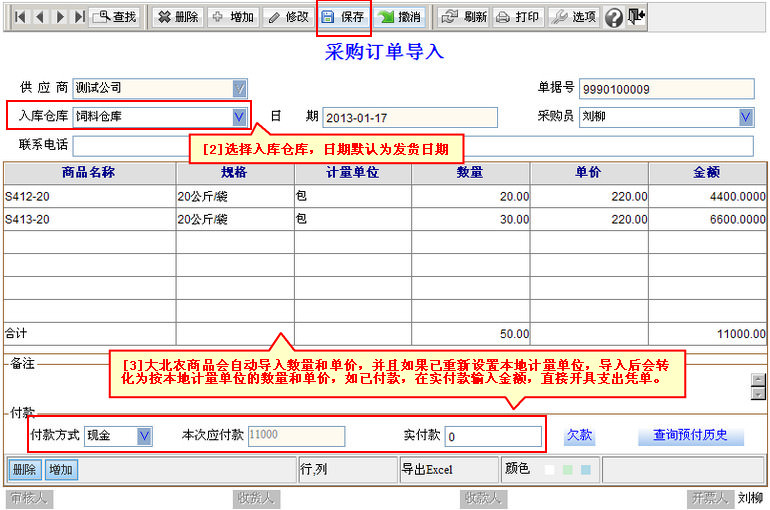The width and height of the screenshot is (770, 510).
Task: Click the 撤消 undo button
Action: [x=399, y=17]
